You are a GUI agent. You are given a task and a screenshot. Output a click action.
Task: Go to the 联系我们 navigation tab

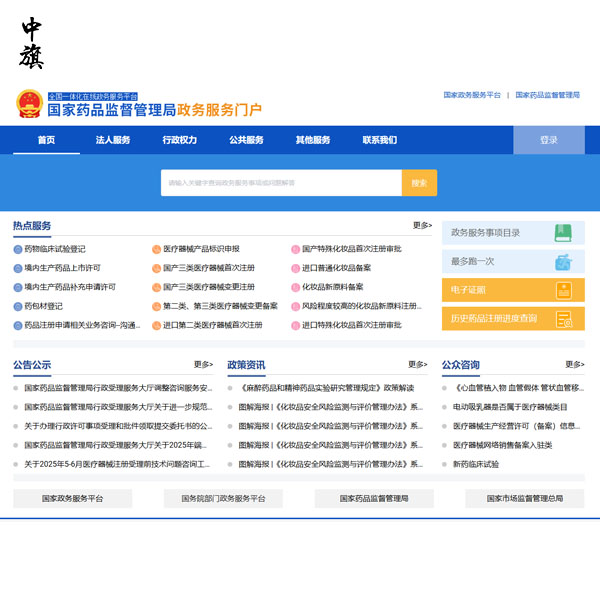[379, 140]
